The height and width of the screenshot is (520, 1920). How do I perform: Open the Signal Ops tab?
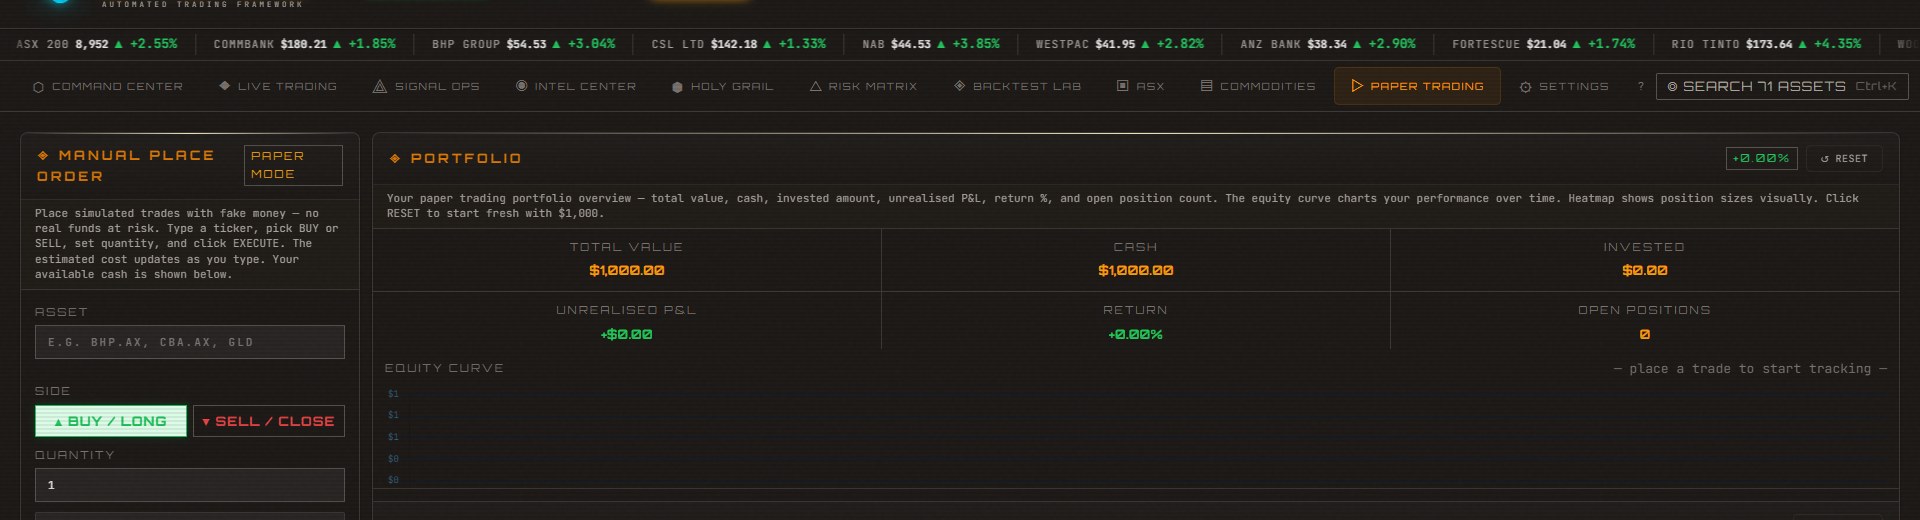click(426, 87)
